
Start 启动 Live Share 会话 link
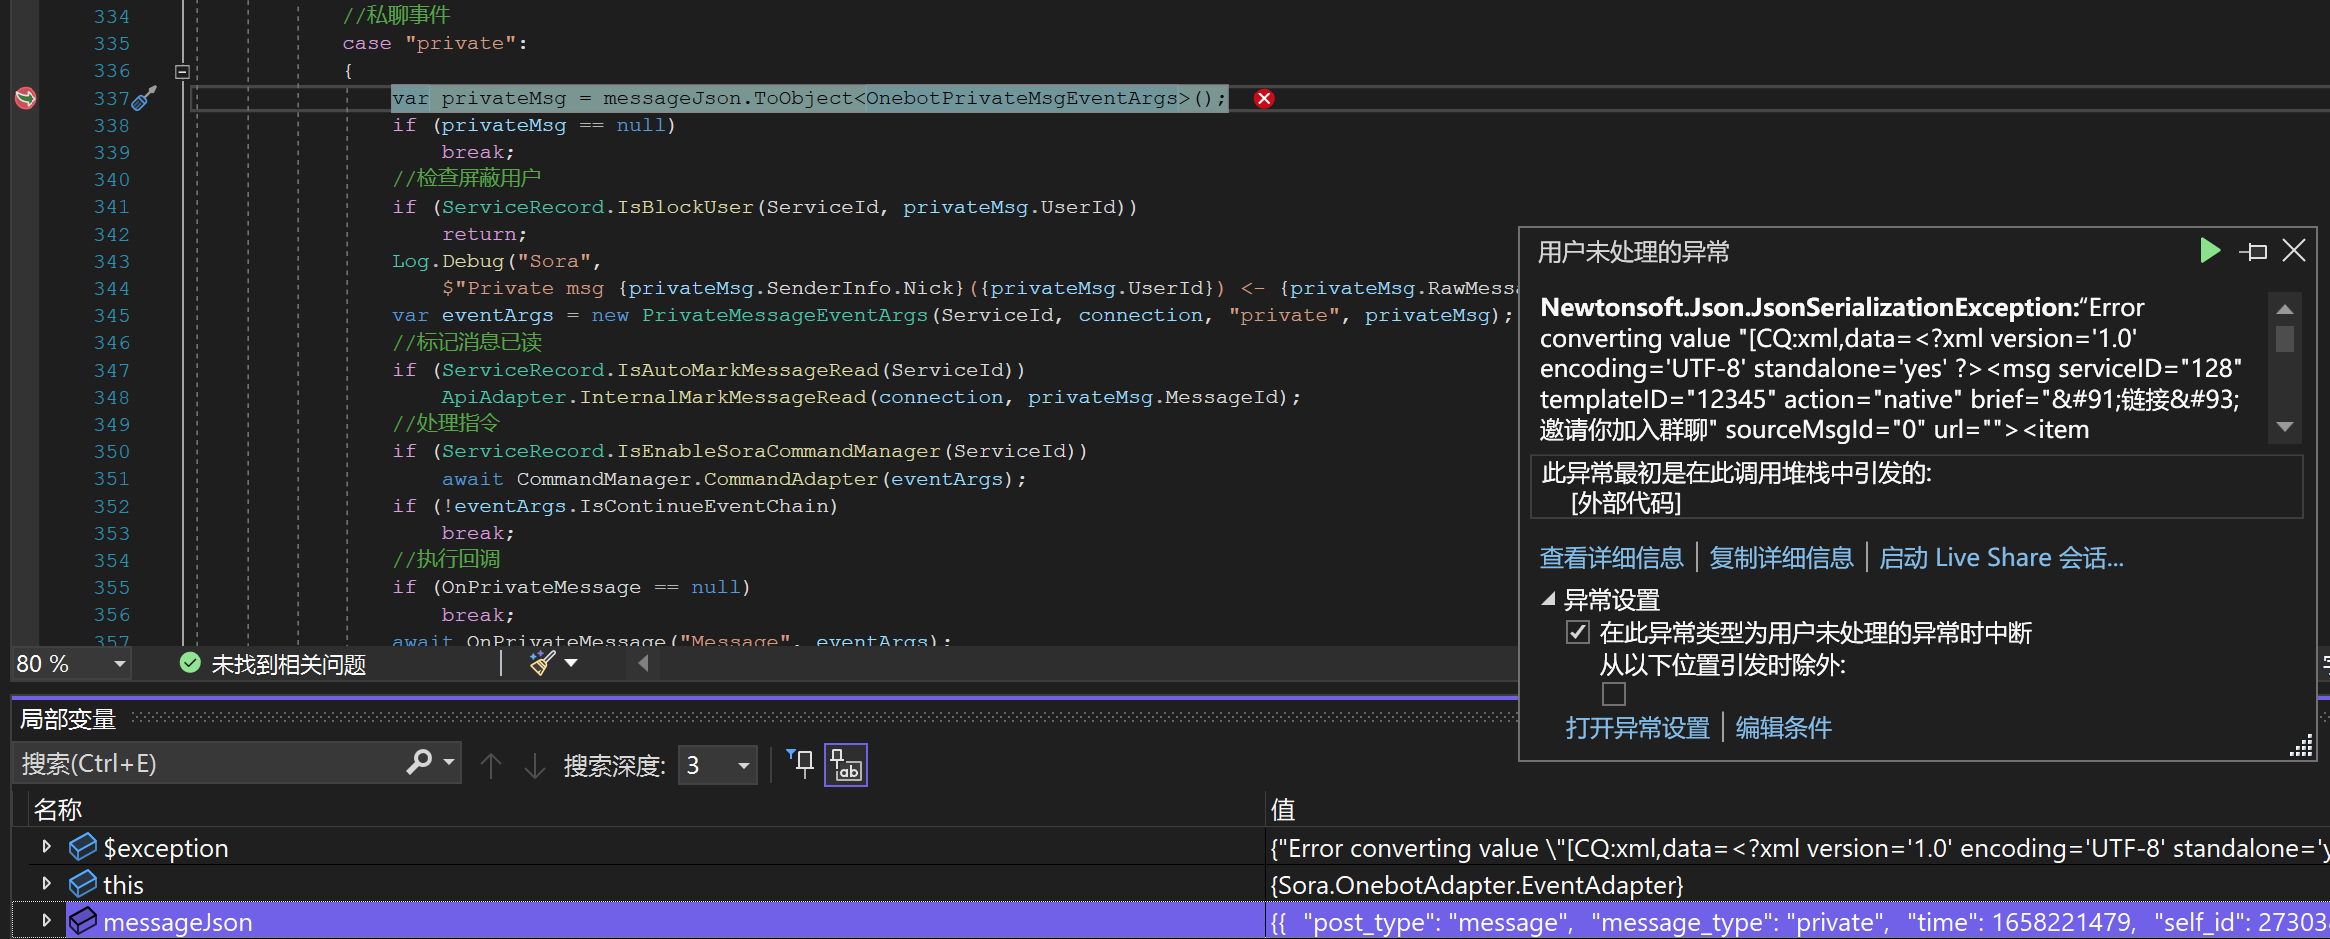(2001, 558)
